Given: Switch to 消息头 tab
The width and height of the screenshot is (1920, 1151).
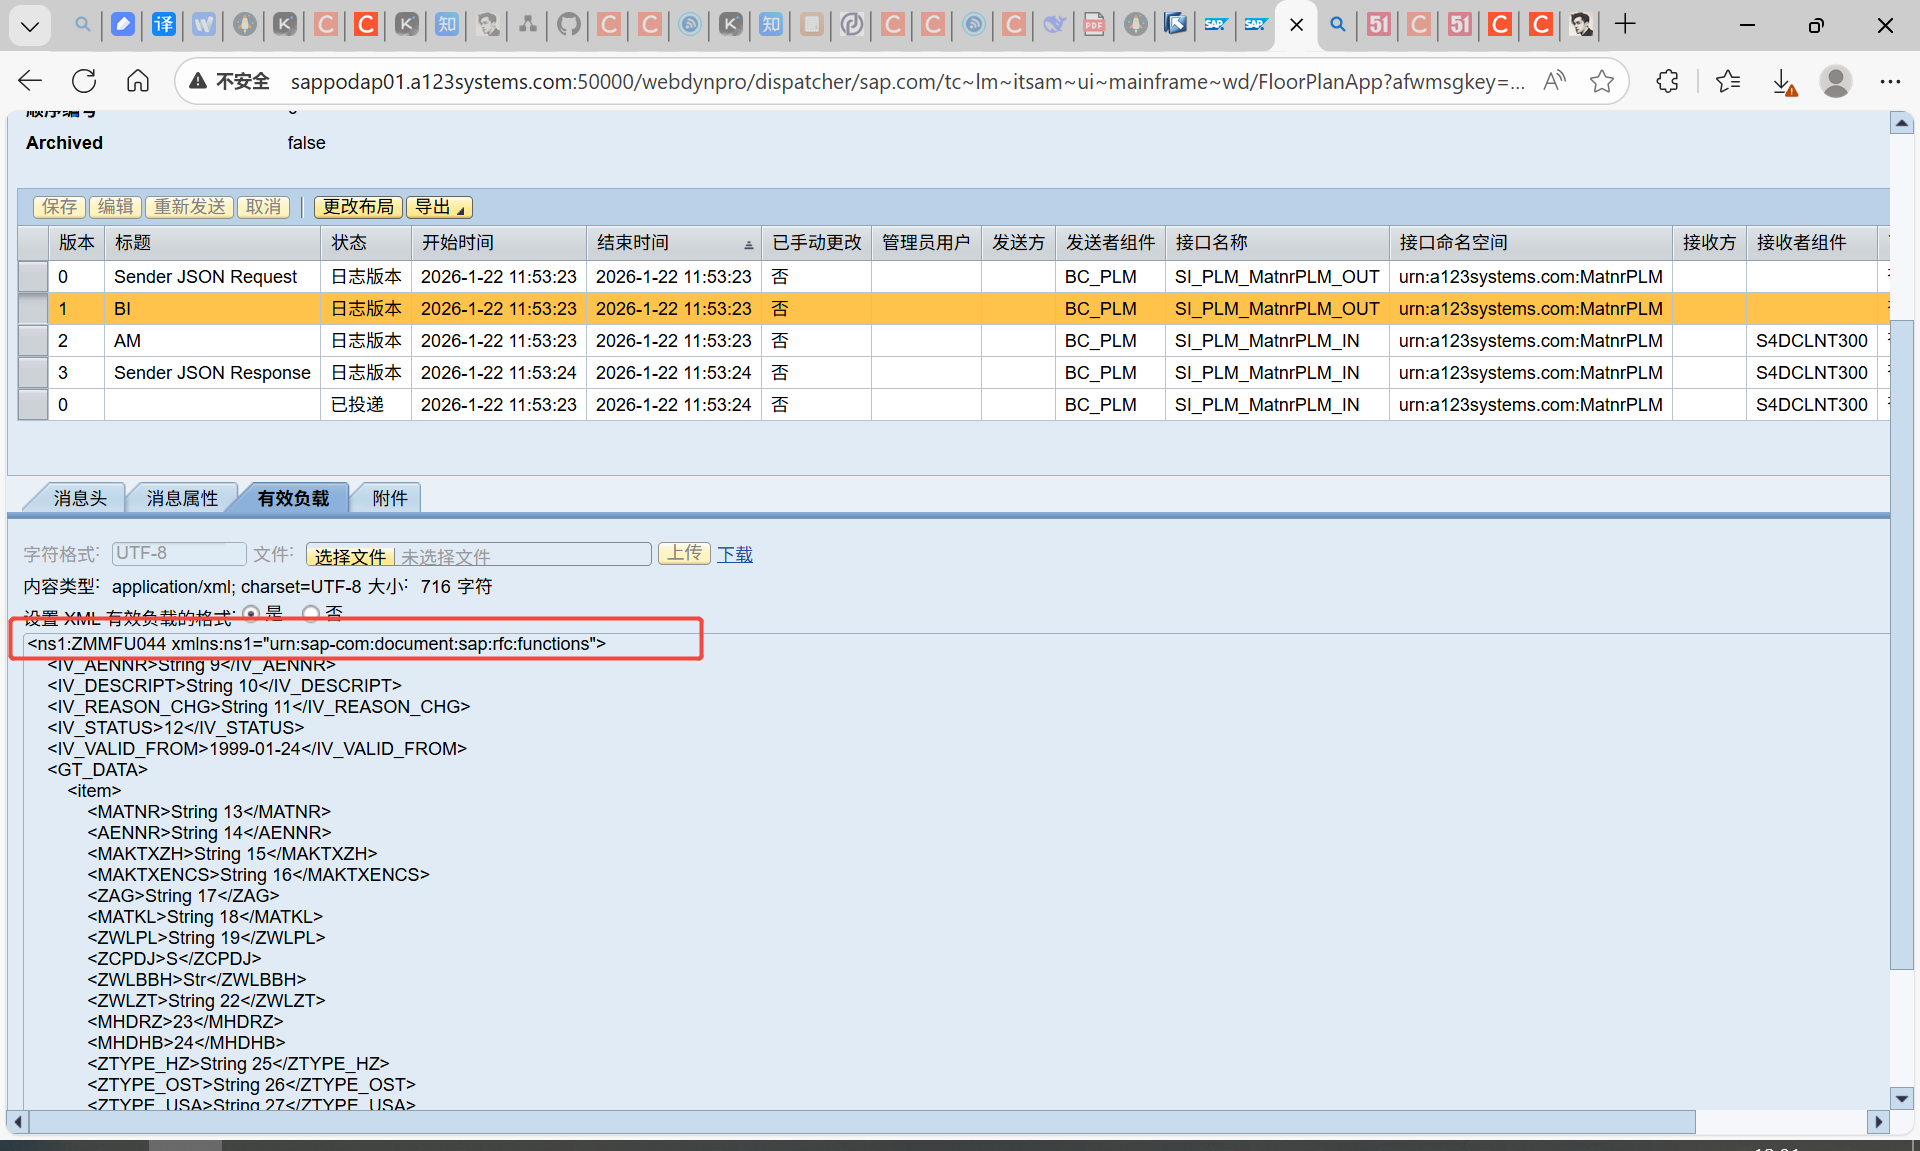Looking at the screenshot, I should [x=79, y=498].
